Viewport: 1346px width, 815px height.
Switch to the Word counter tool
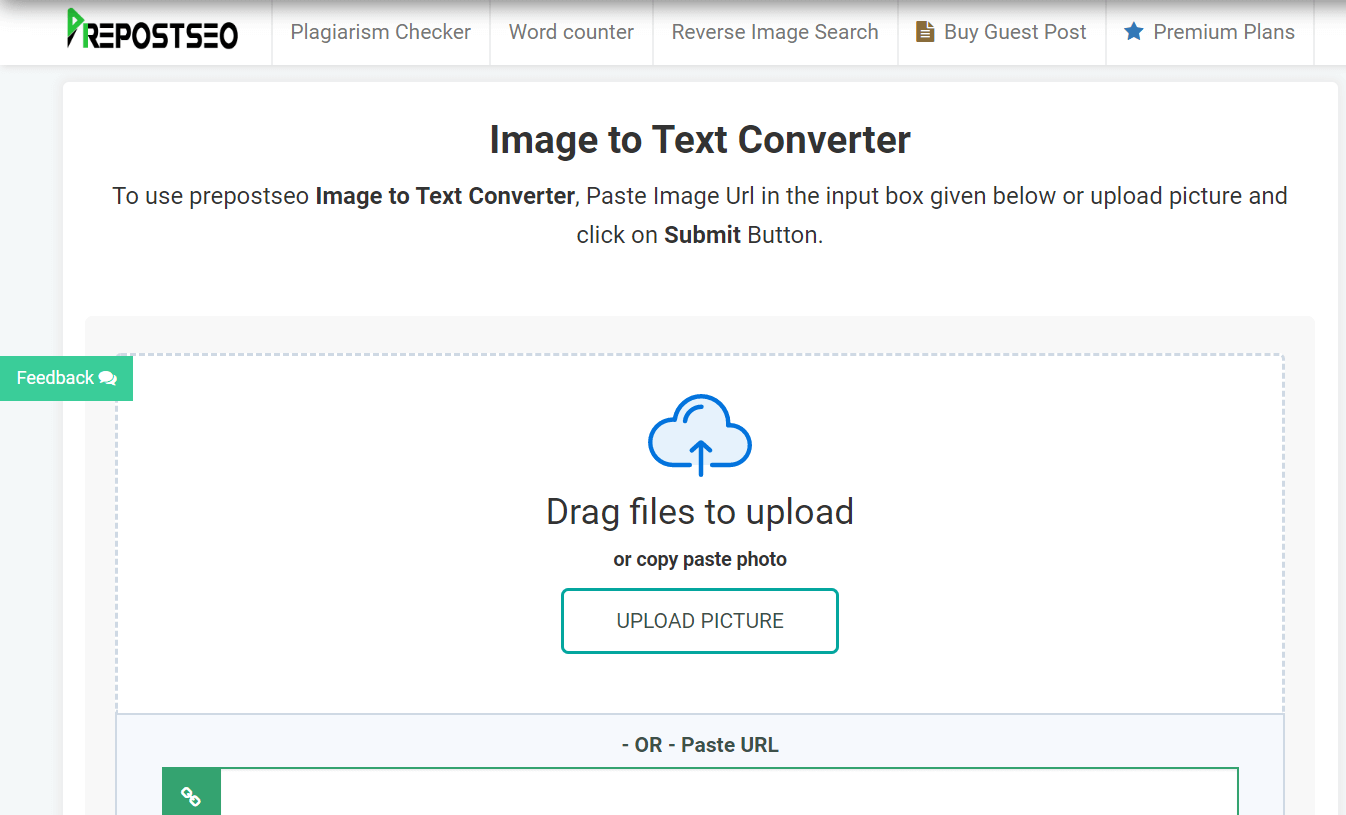point(571,31)
